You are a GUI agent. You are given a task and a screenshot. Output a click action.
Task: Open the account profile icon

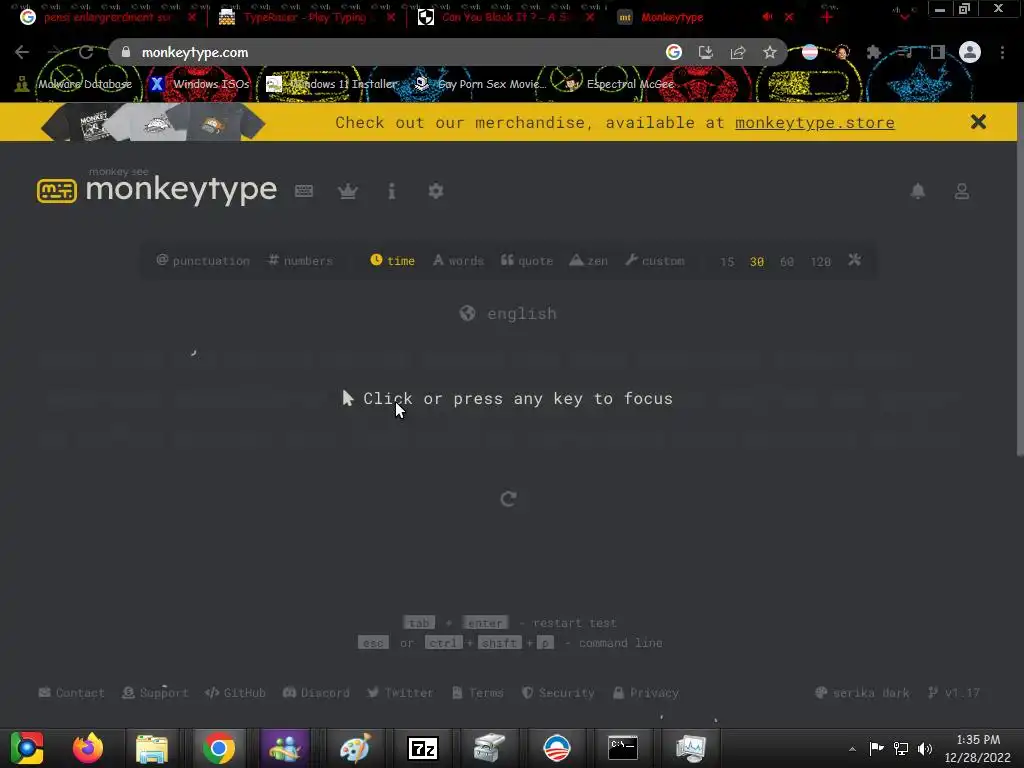click(961, 191)
